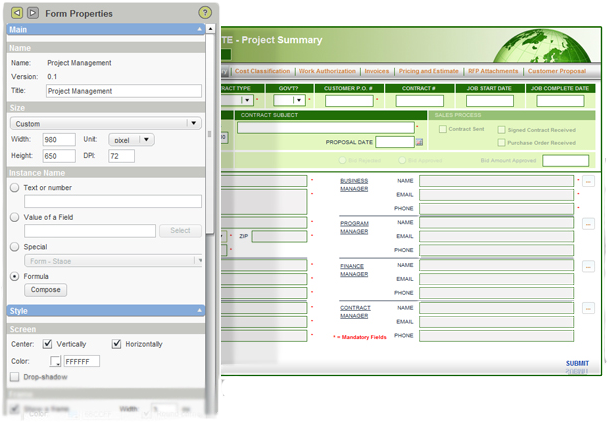Open the Pricing and Estimate tab

pyautogui.click(x=428, y=71)
